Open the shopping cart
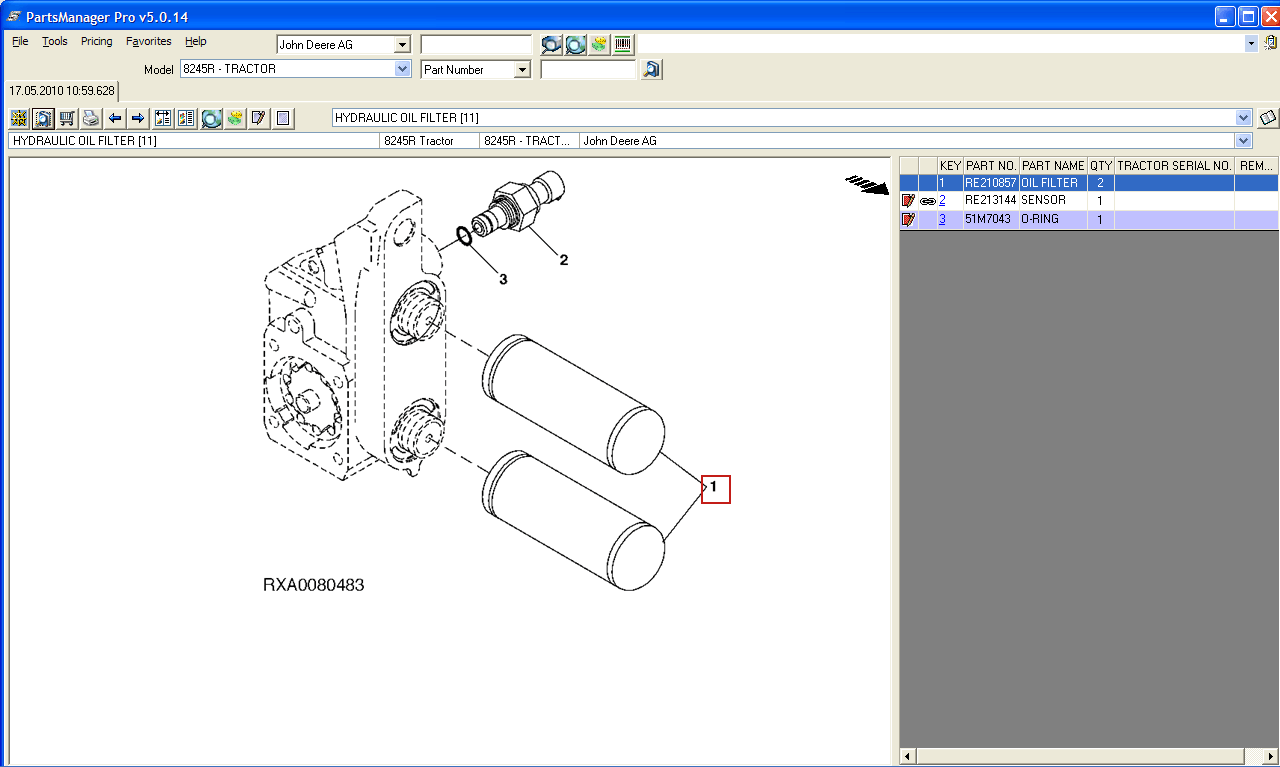 point(67,118)
